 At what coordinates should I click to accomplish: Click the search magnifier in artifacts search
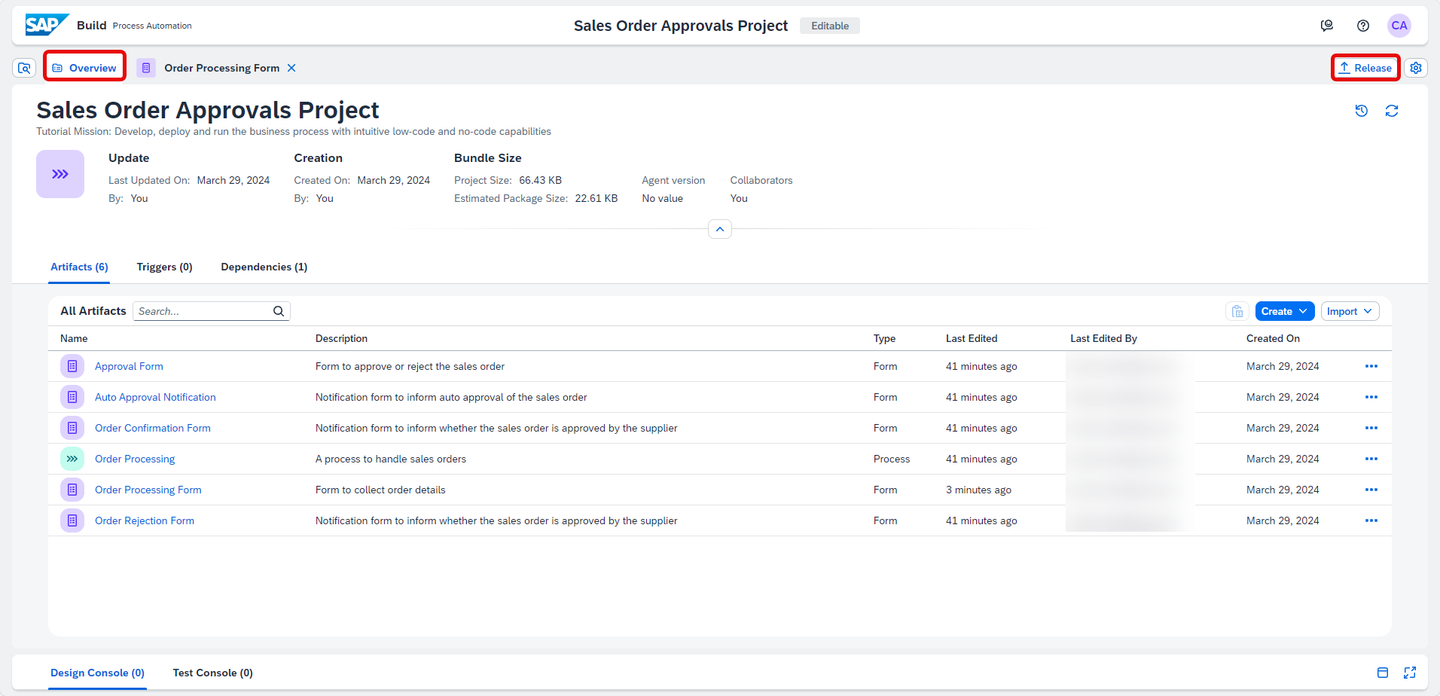click(279, 311)
